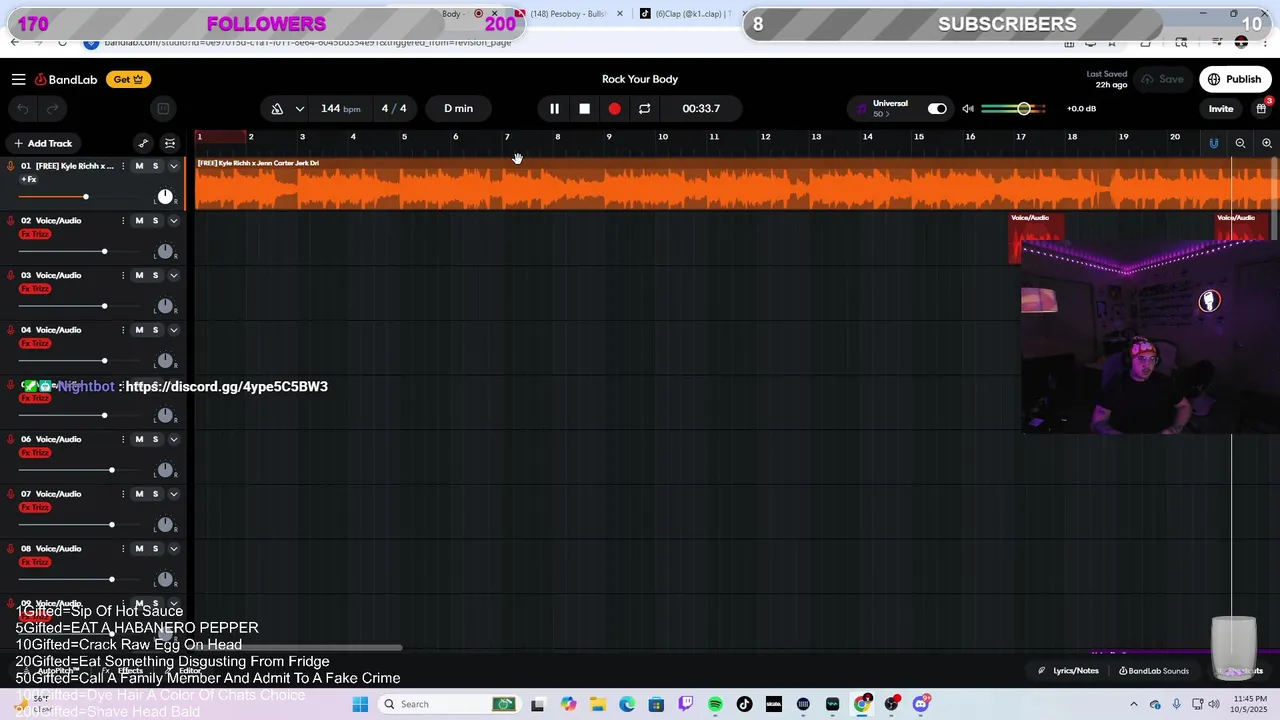
Task: Zoom in the timeline
Action: coord(1267,143)
